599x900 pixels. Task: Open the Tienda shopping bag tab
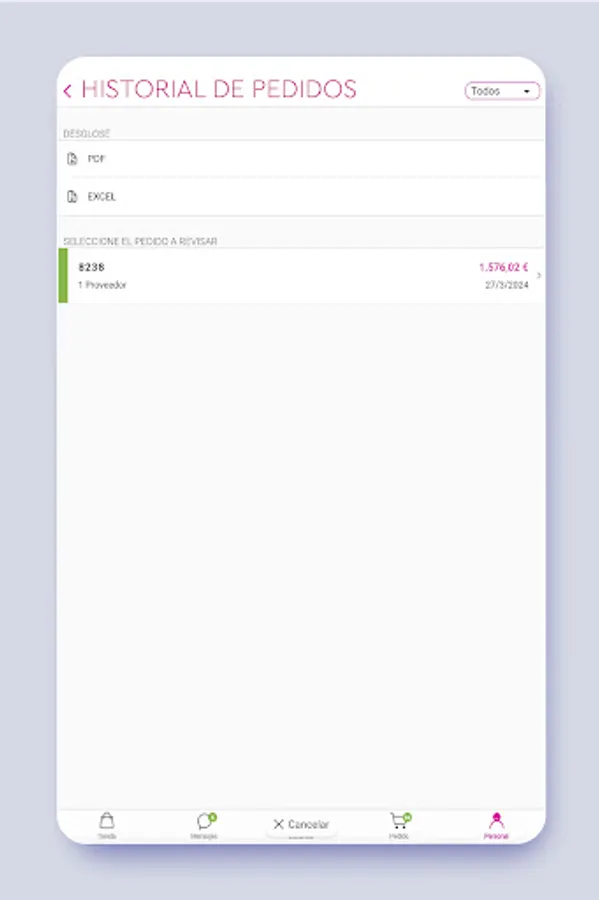click(x=107, y=825)
